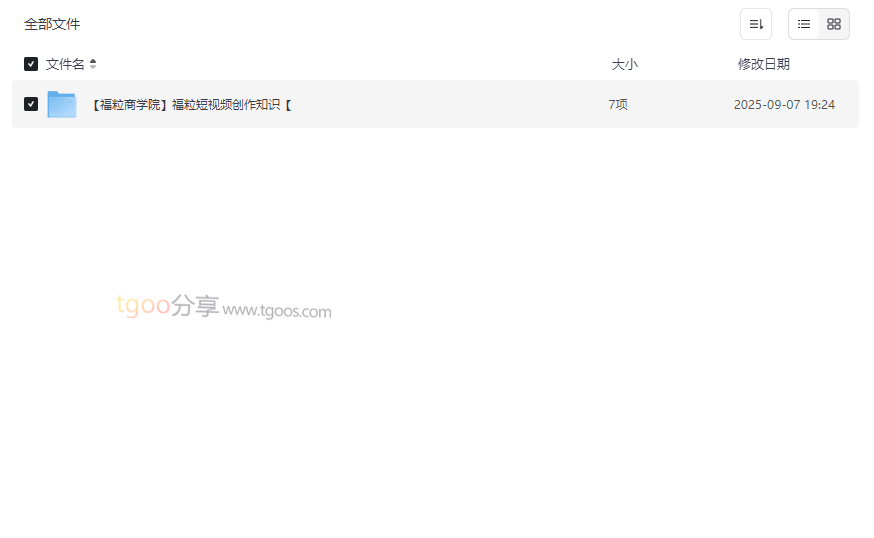874x538 pixels.
Task: Click the blue folder icon
Action: point(62,104)
